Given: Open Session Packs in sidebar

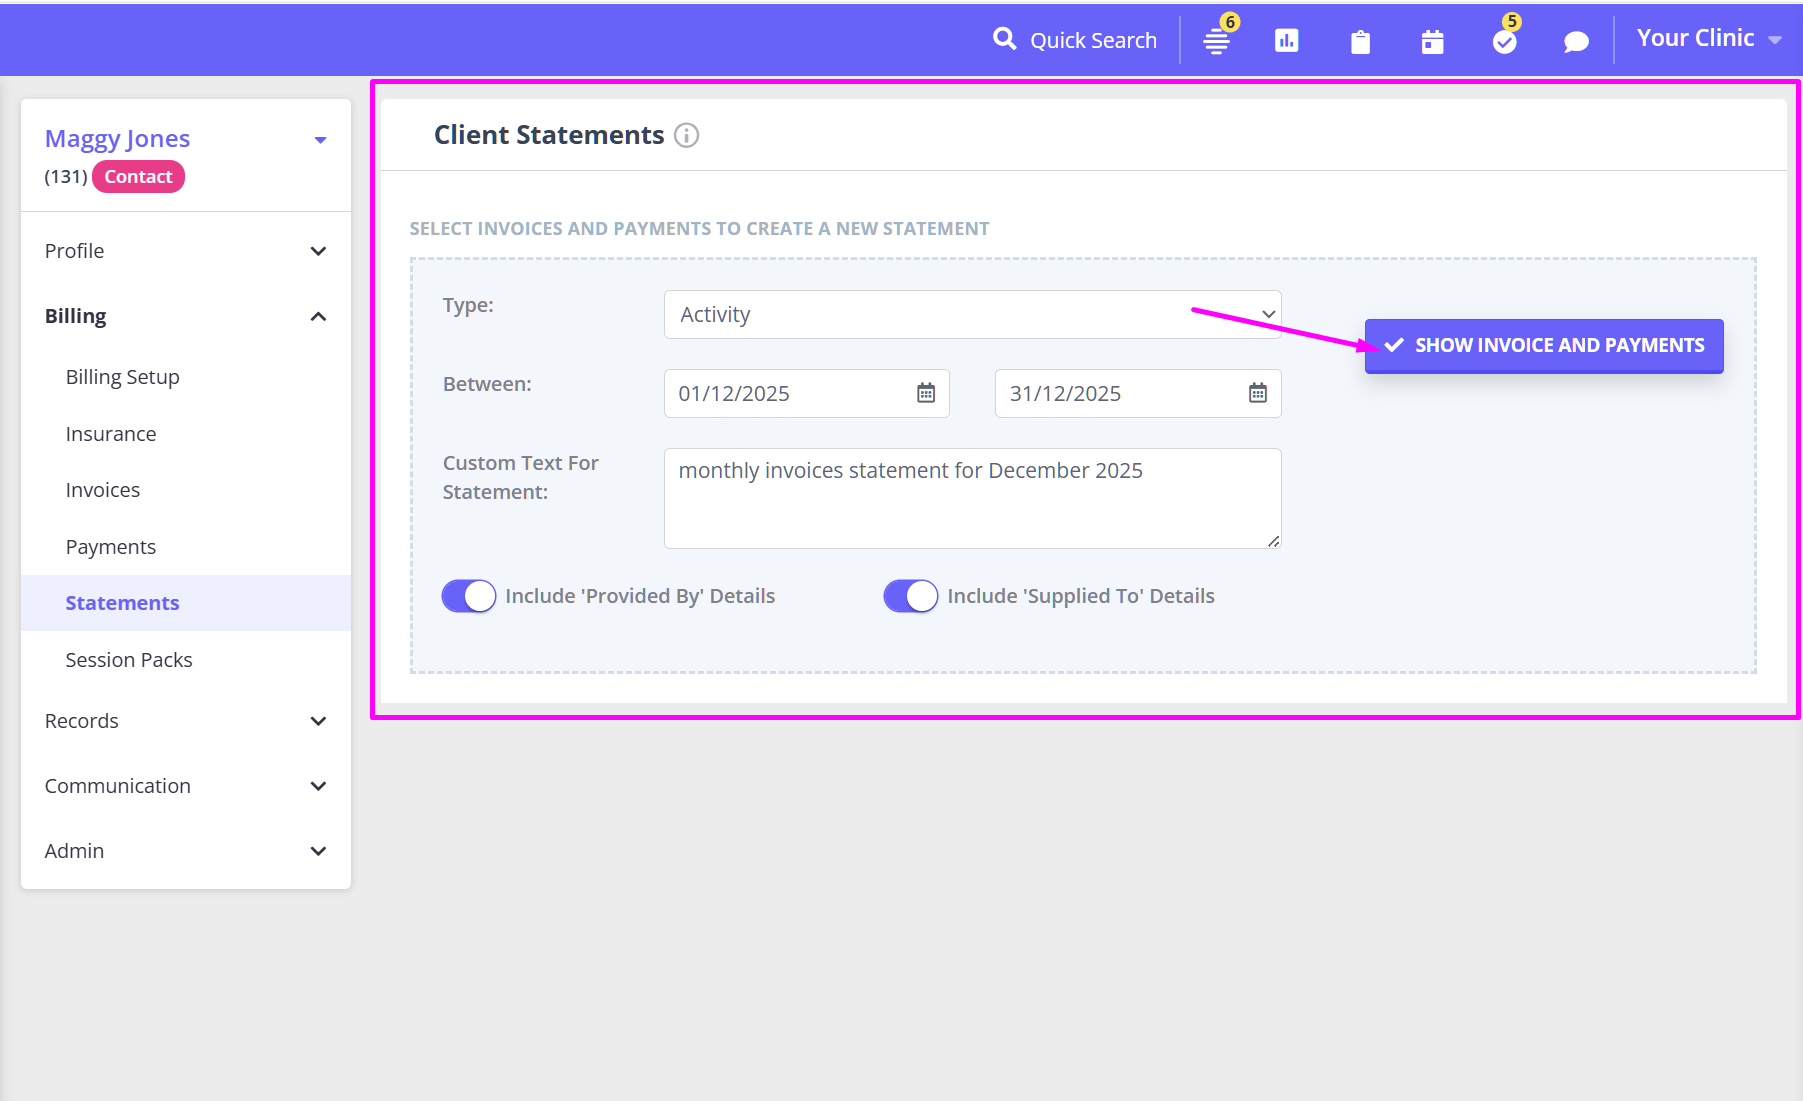Looking at the screenshot, I should [x=129, y=660].
